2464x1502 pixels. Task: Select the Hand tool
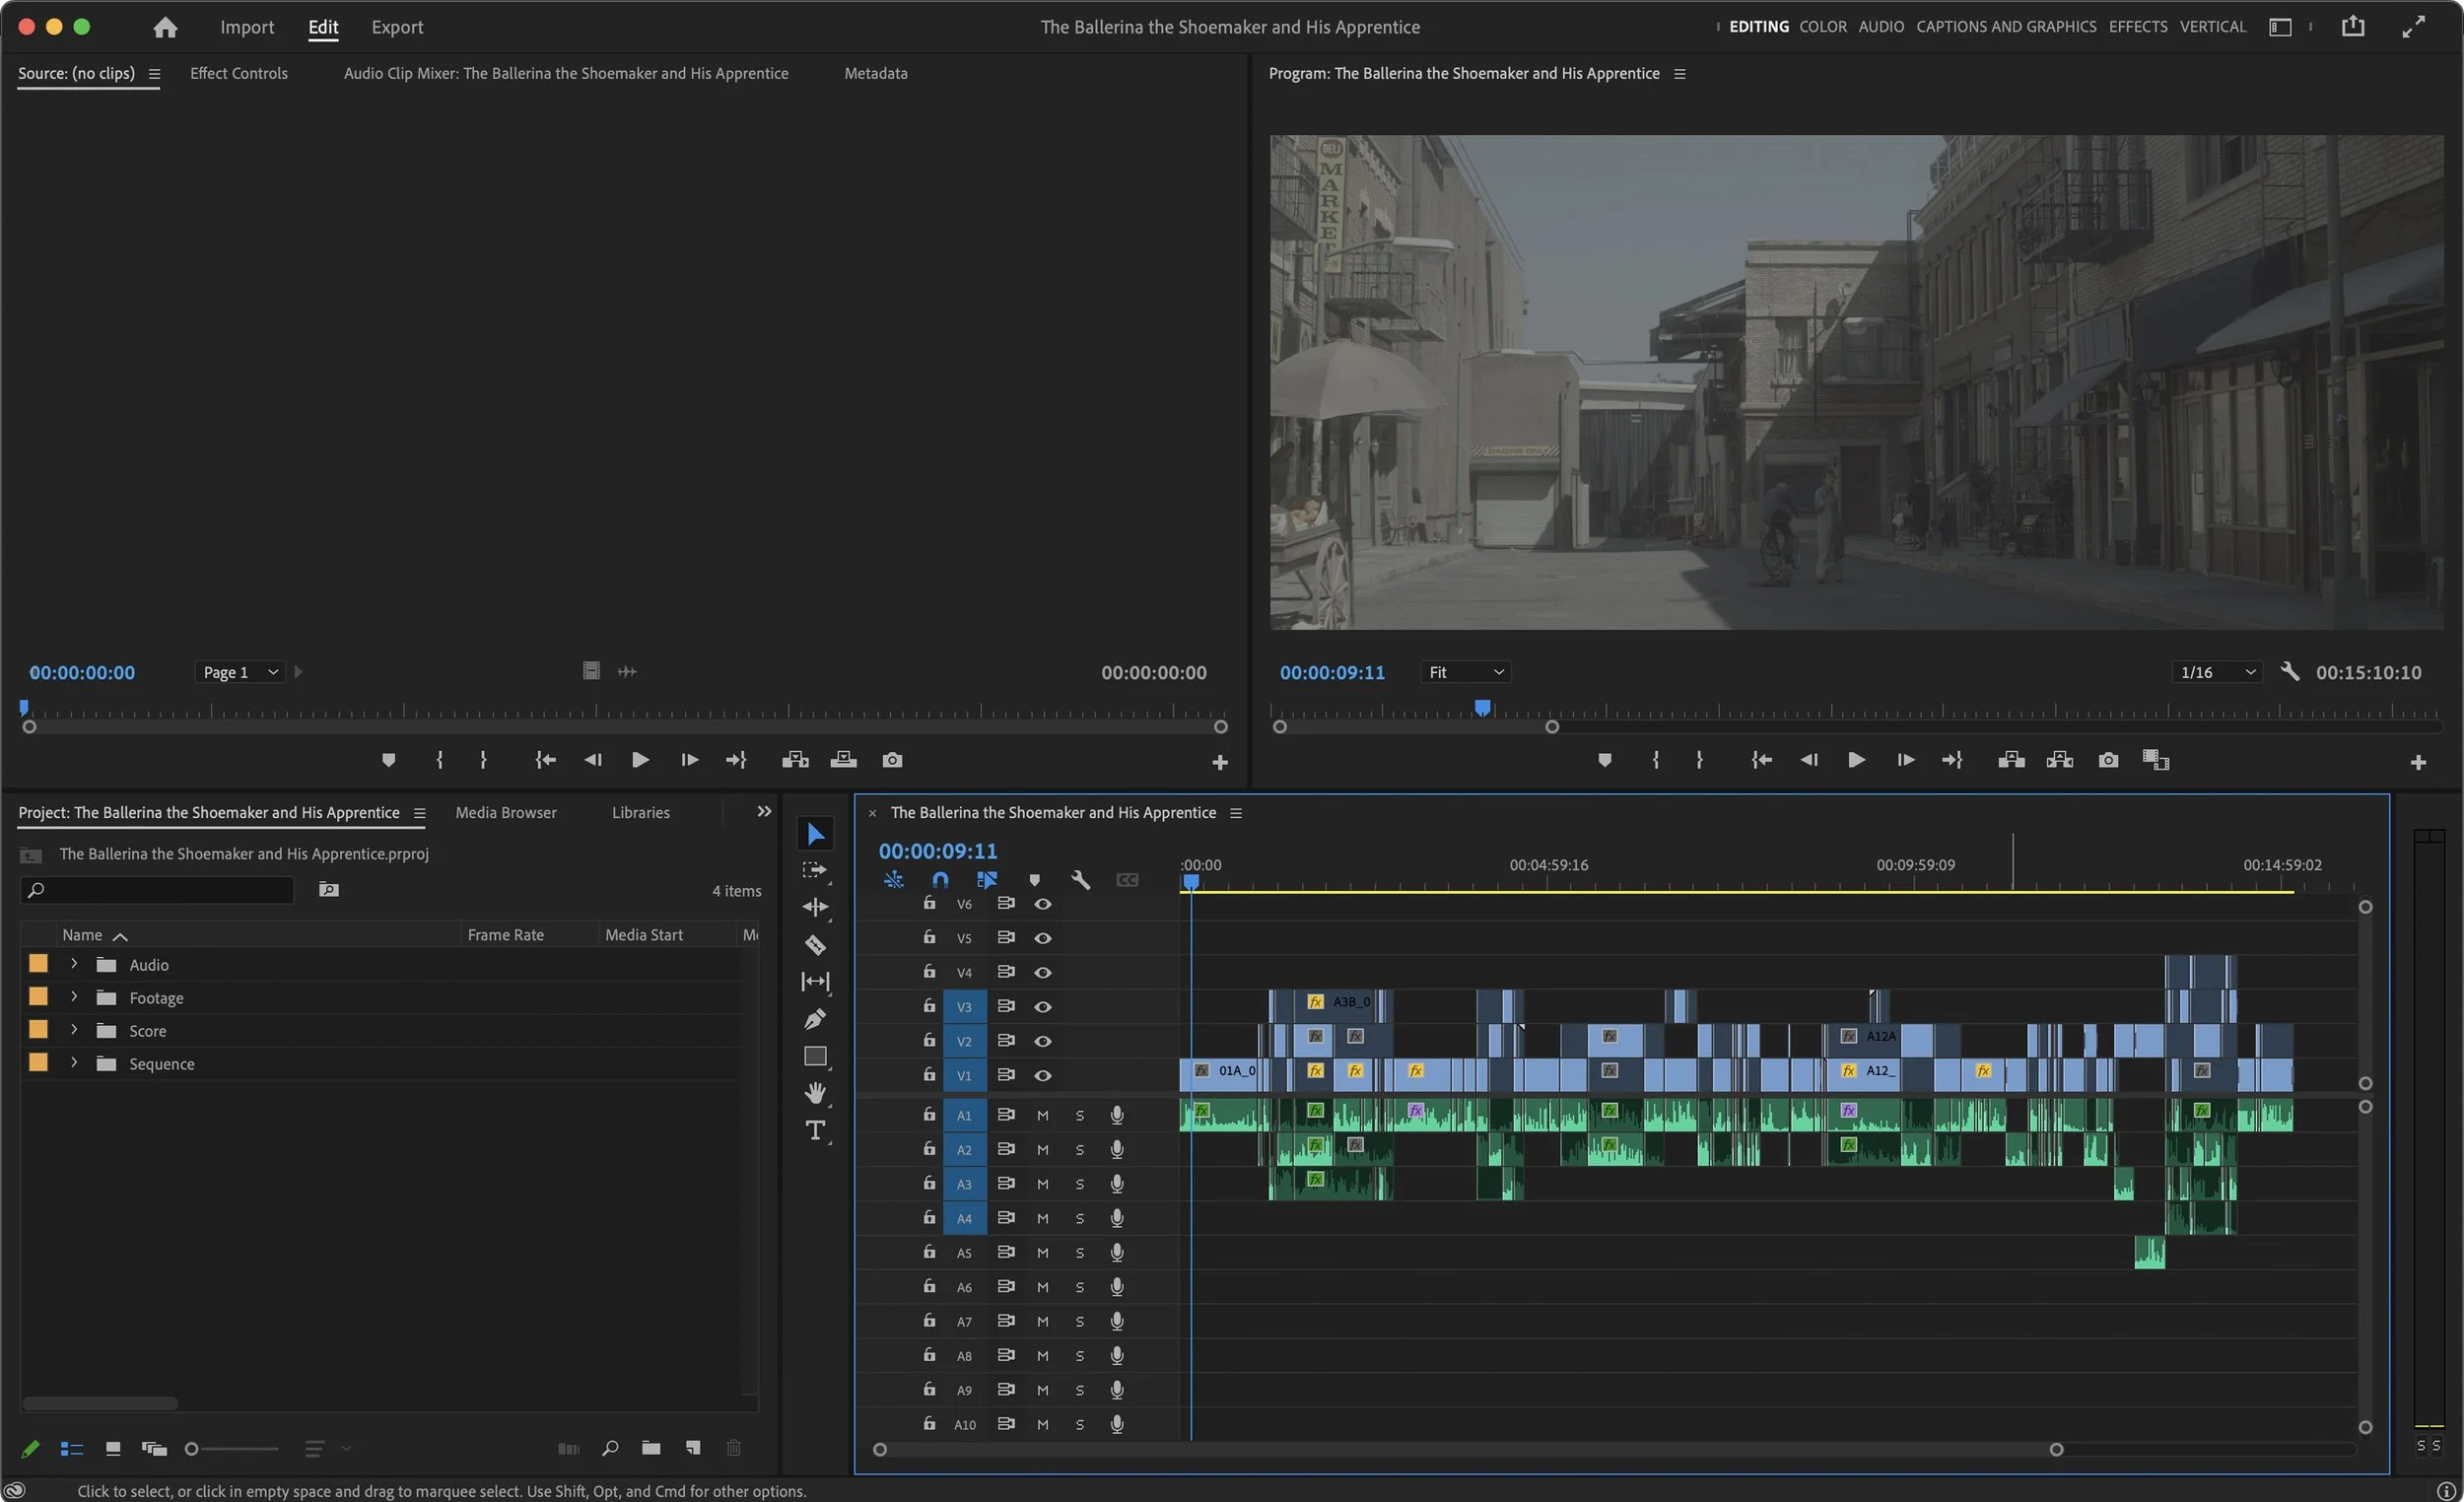(815, 1093)
